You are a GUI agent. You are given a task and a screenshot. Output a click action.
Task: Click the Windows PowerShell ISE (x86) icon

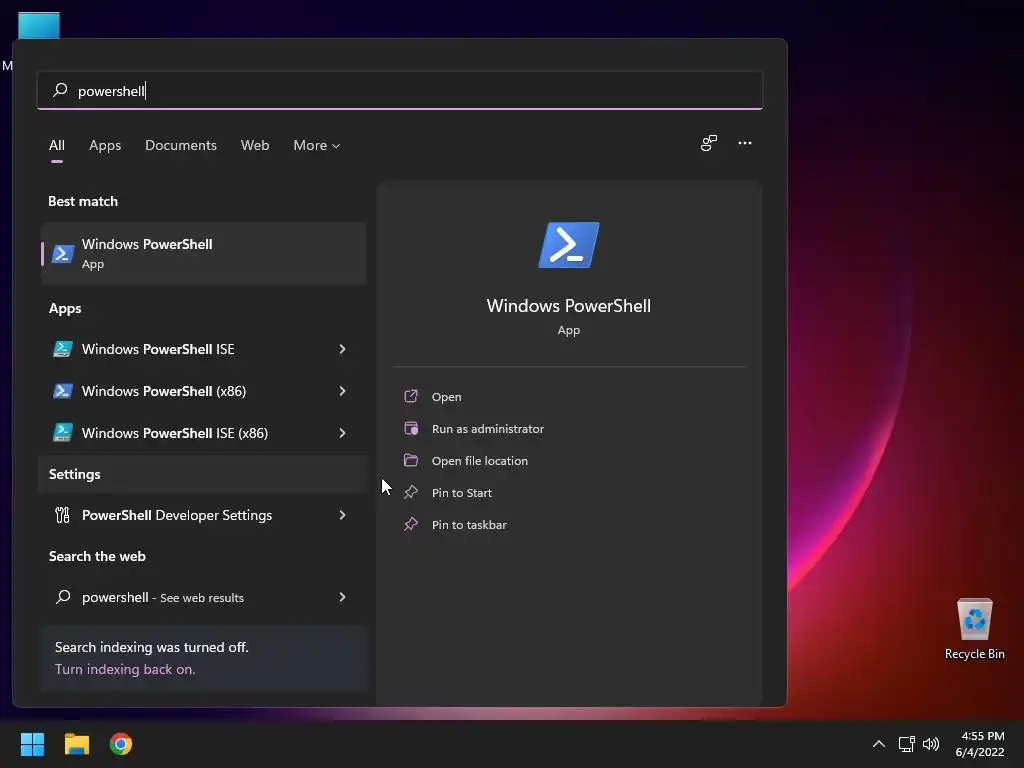click(63, 433)
